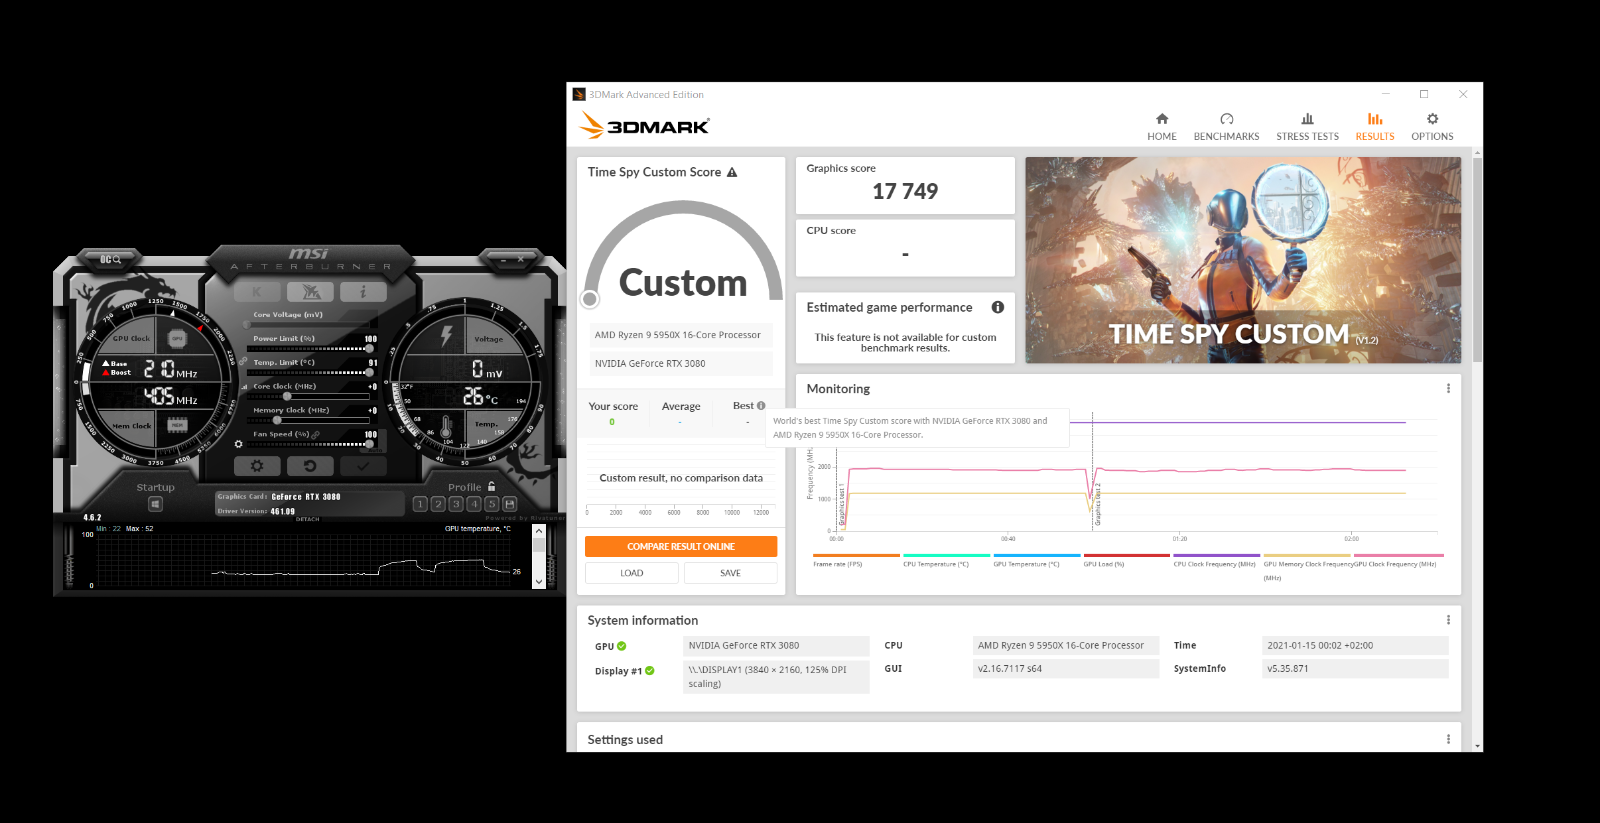Adjust the Temp. Limit slider handle
The width and height of the screenshot is (1600, 823).
pyautogui.click(x=370, y=373)
